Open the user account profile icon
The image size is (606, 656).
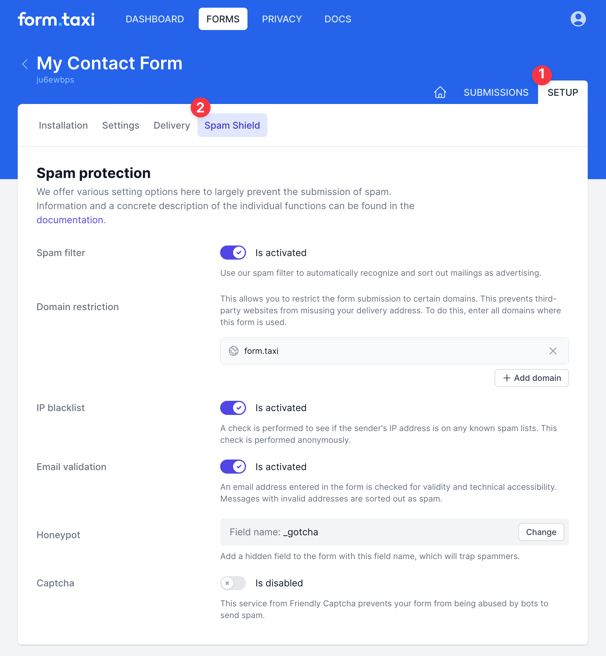578,19
